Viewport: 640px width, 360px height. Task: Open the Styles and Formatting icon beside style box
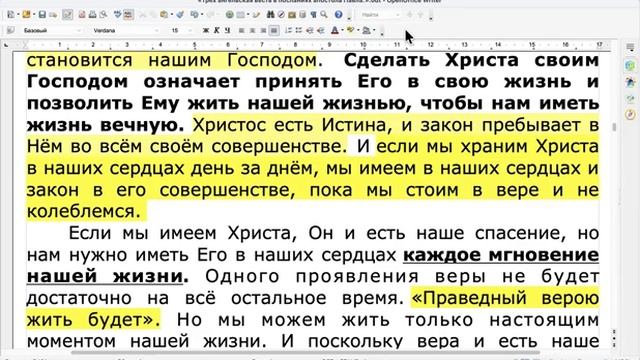pyautogui.click(x=11, y=30)
